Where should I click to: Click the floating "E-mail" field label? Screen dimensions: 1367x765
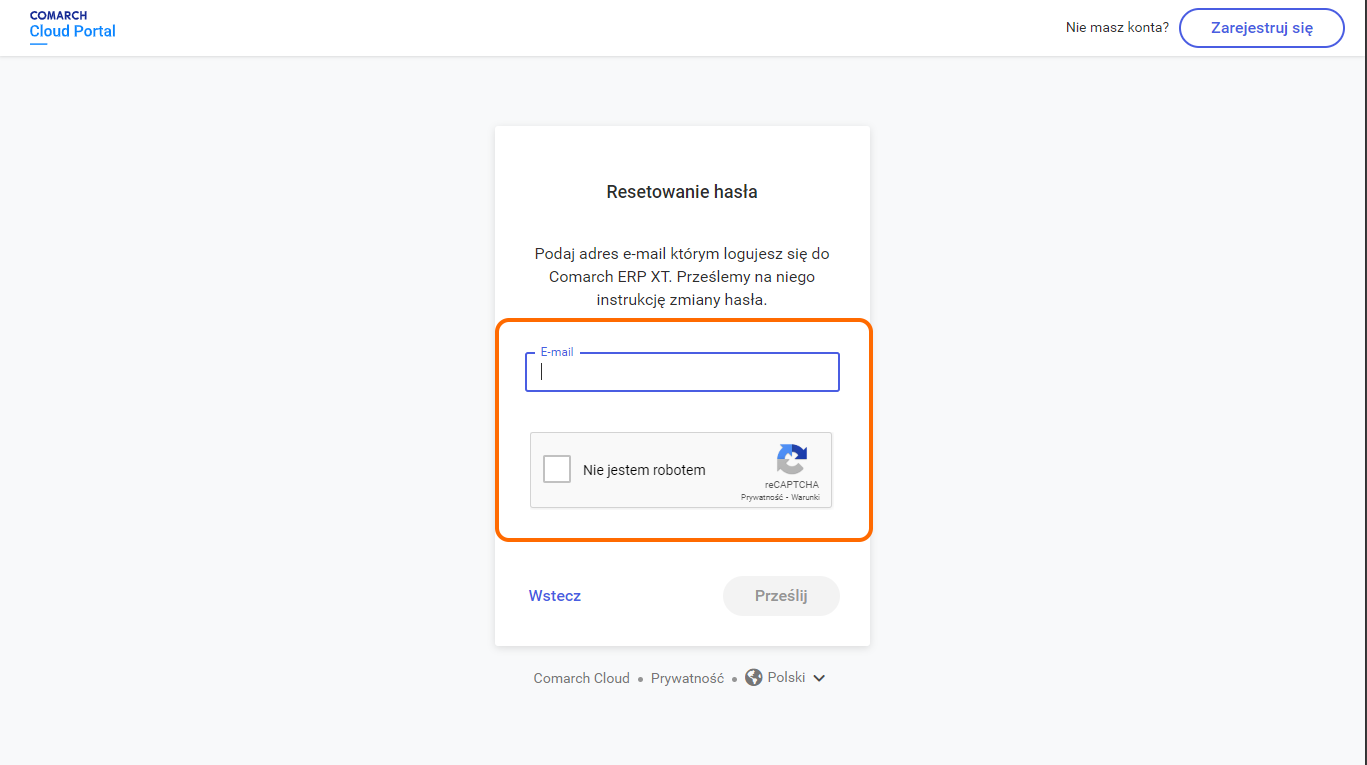[x=557, y=352]
